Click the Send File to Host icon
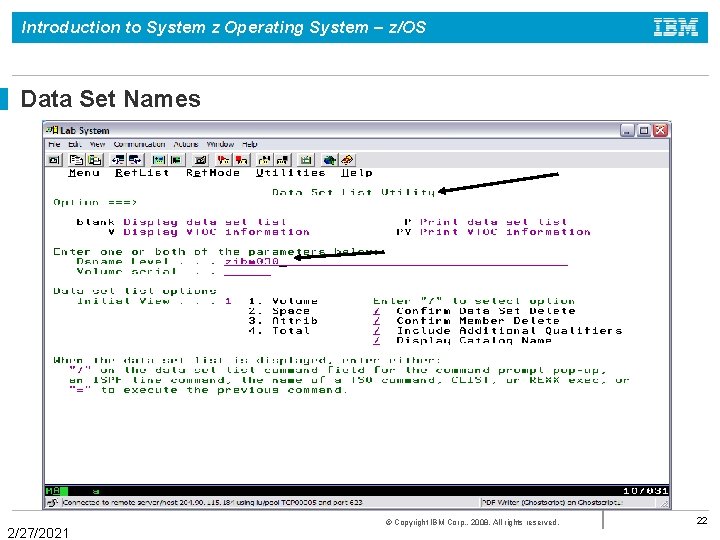Image resolution: width=720 pixels, height=540 pixels. [118, 160]
